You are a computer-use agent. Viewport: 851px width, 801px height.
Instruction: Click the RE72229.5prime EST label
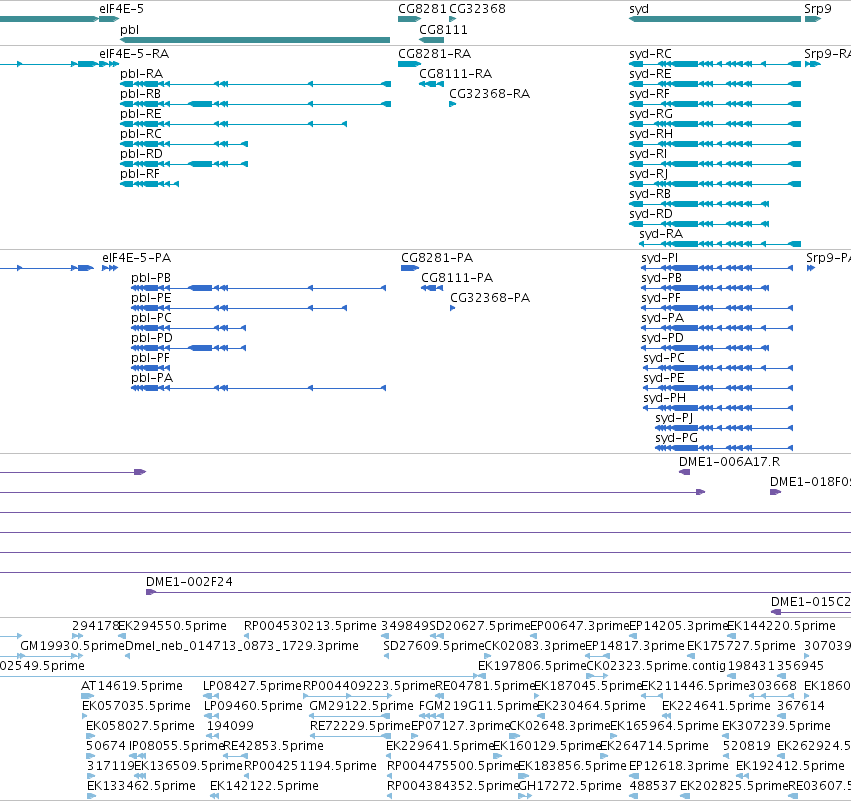360,726
